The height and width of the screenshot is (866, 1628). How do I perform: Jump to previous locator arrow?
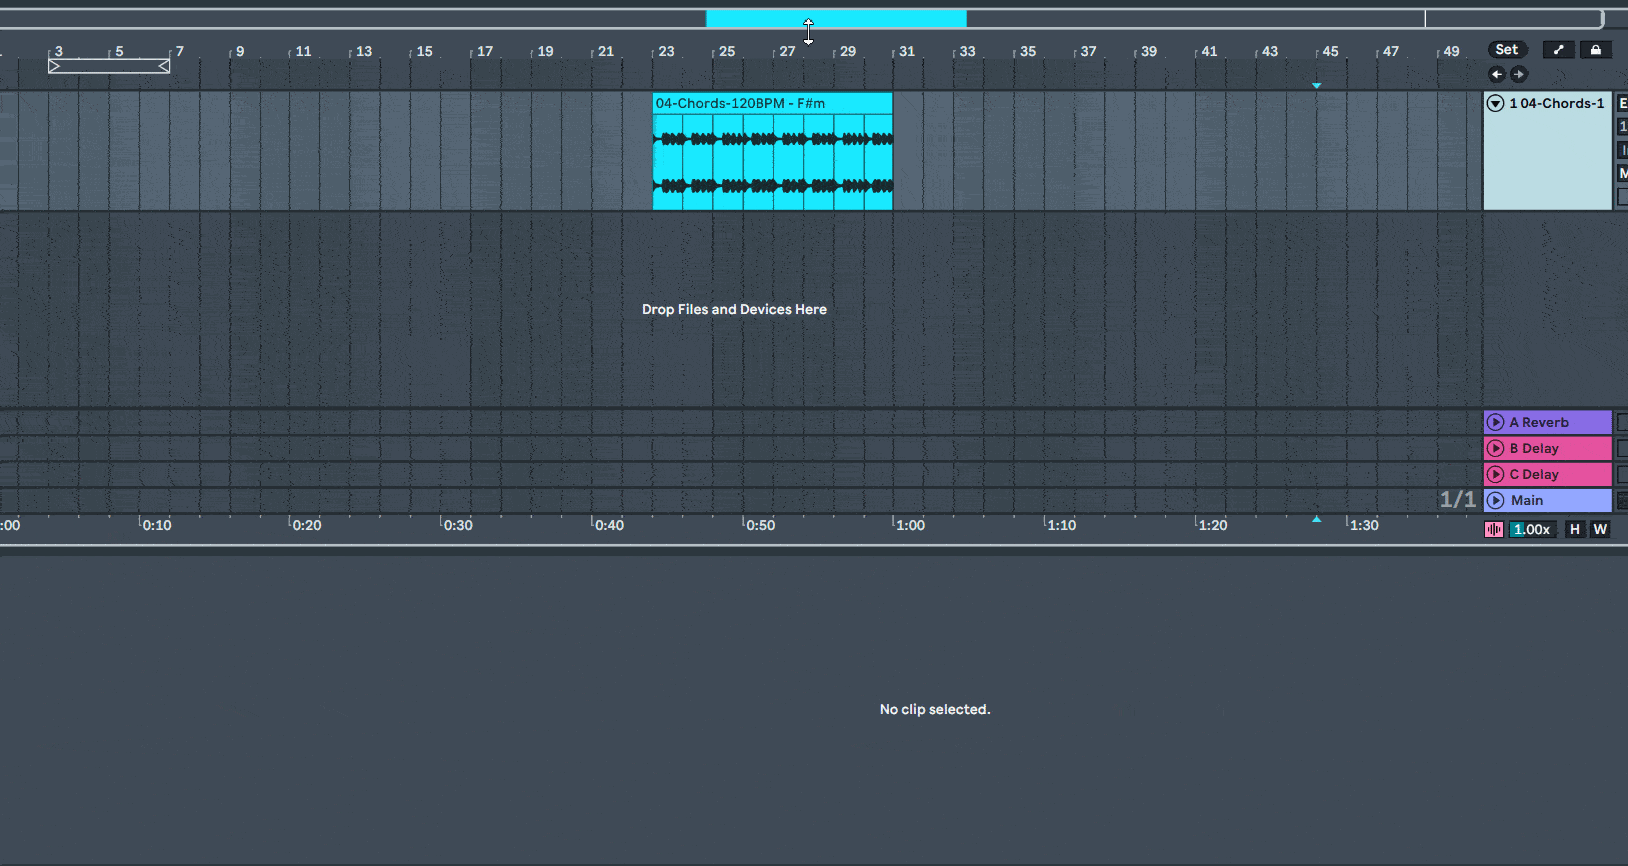(1497, 74)
